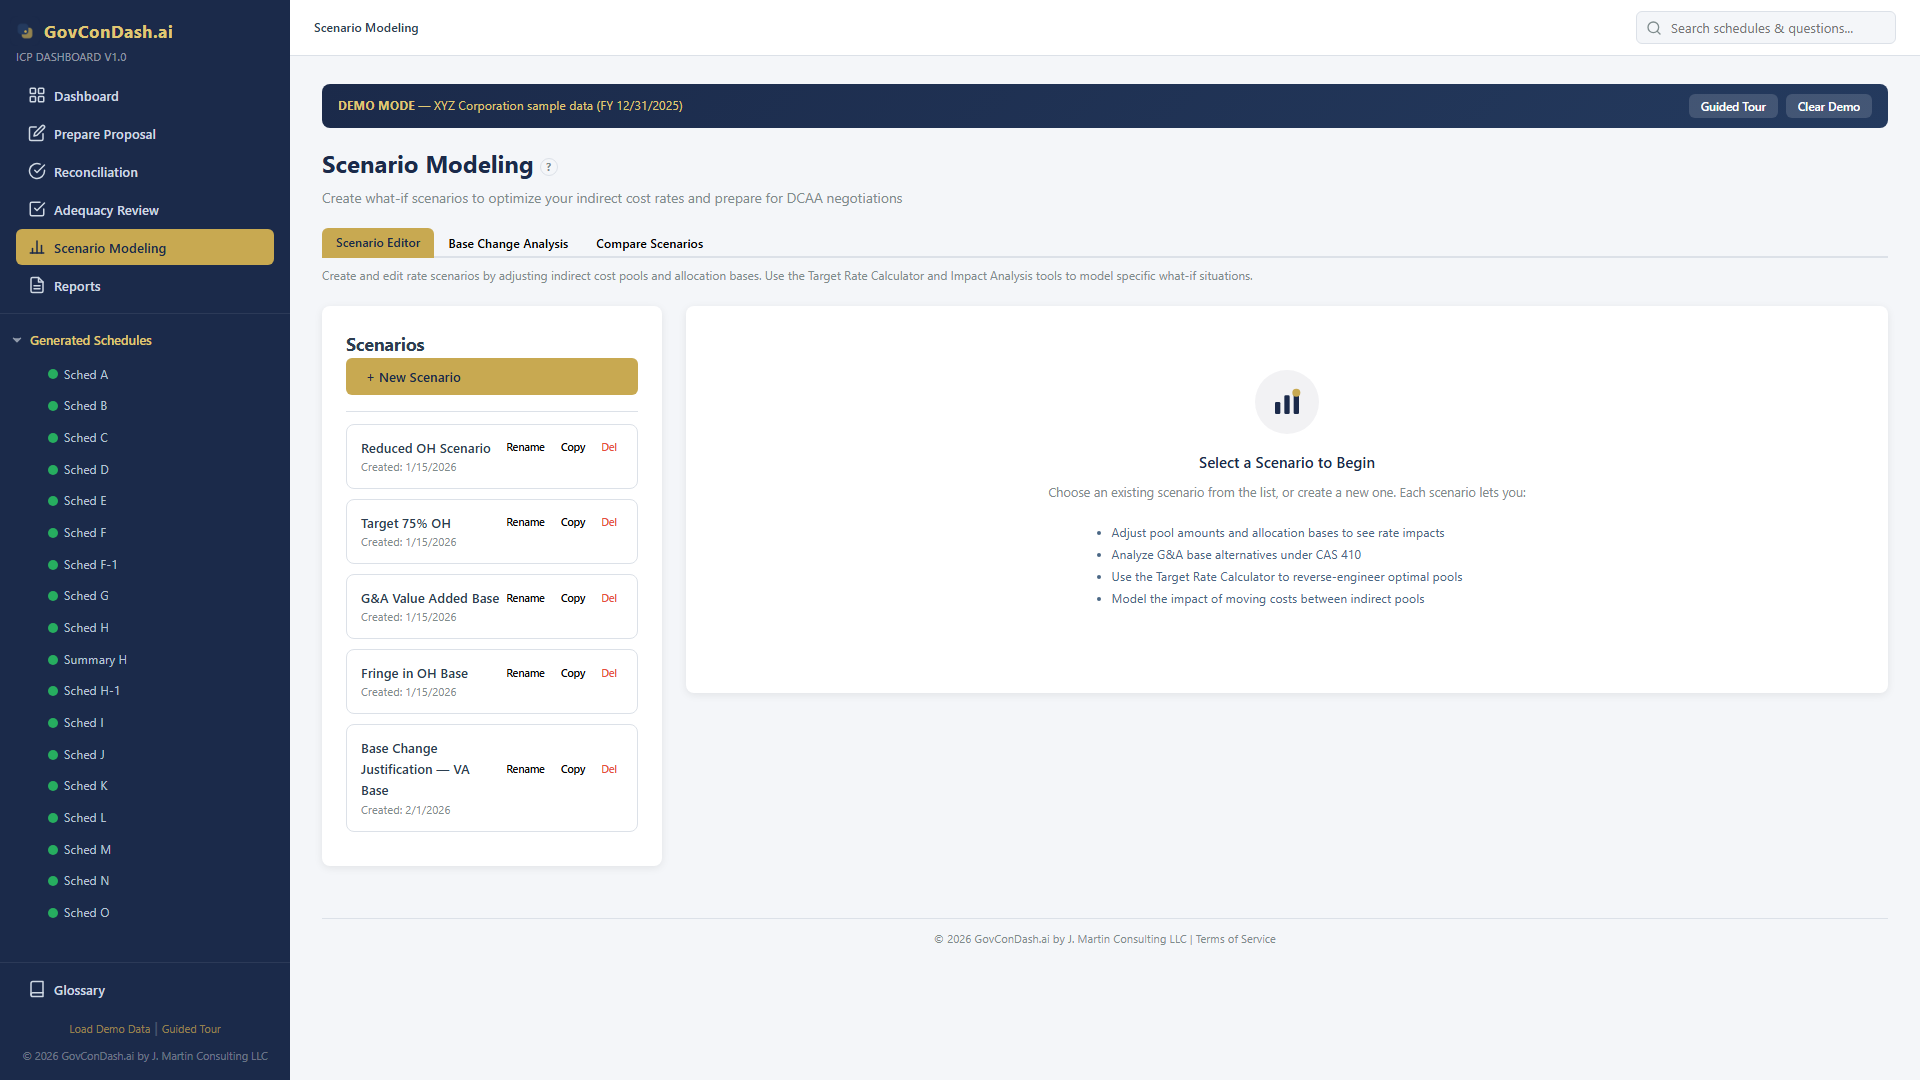This screenshot has height=1080, width=1920.
Task: Click the Dashboard grid icon in sidebar
Action: pyautogui.click(x=37, y=96)
